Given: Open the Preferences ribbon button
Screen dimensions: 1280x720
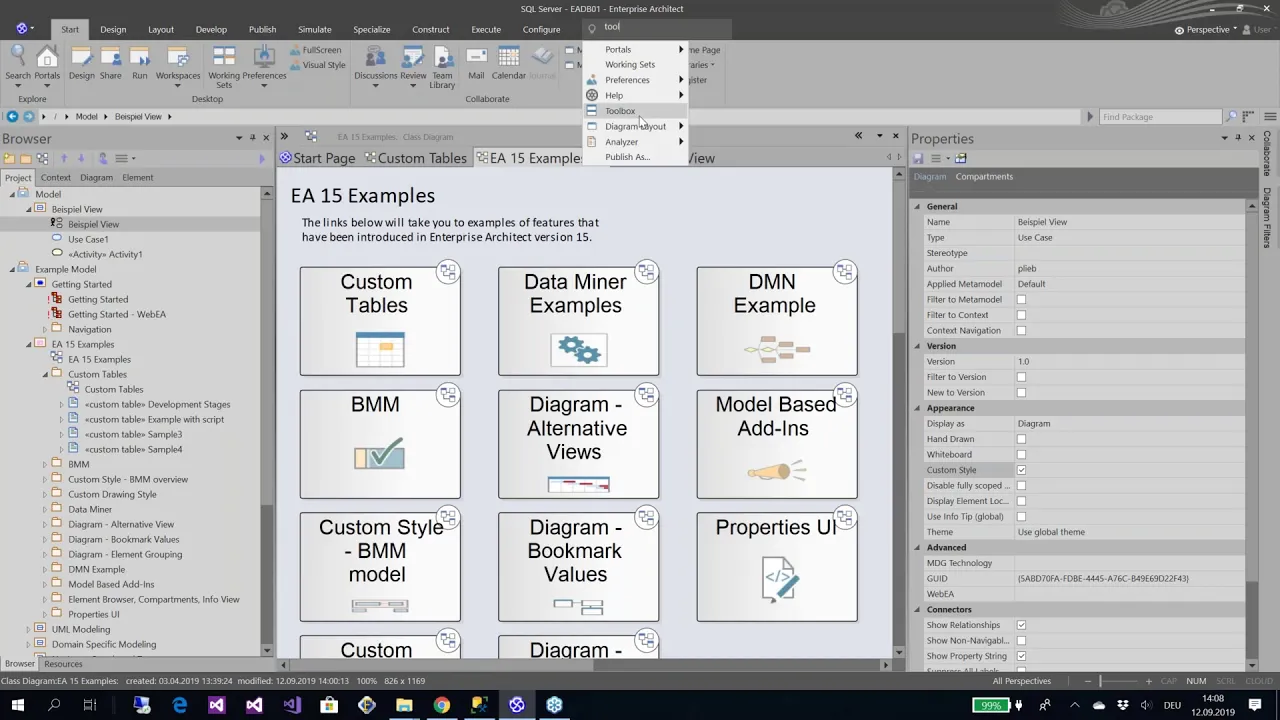Looking at the screenshot, I should tap(264, 67).
